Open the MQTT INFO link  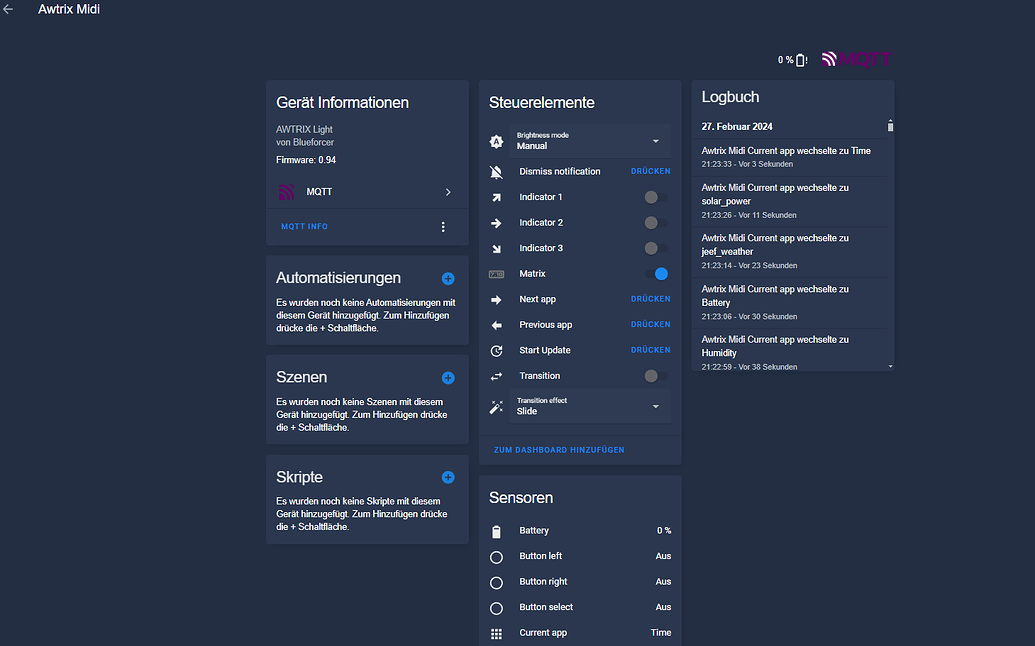pyautogui.click(x=304, y=226)
